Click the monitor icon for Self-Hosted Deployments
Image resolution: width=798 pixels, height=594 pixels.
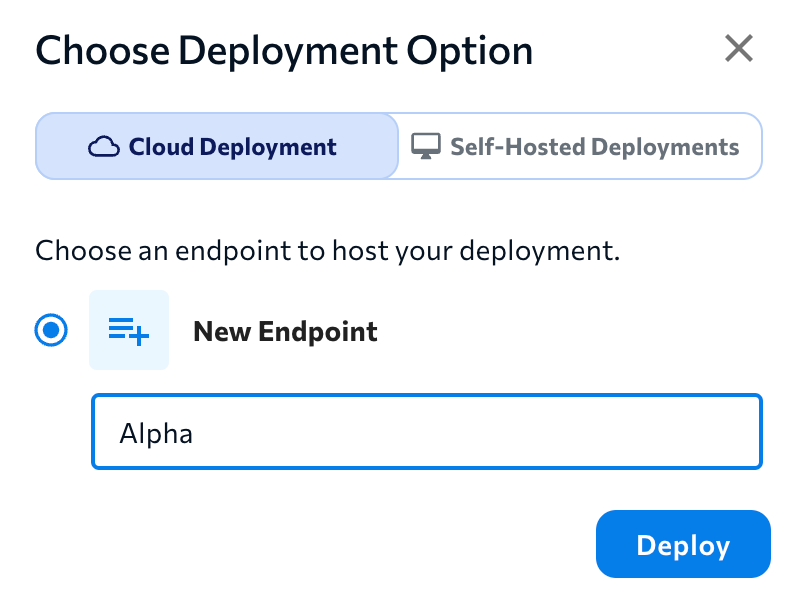(x=426, y=148)
